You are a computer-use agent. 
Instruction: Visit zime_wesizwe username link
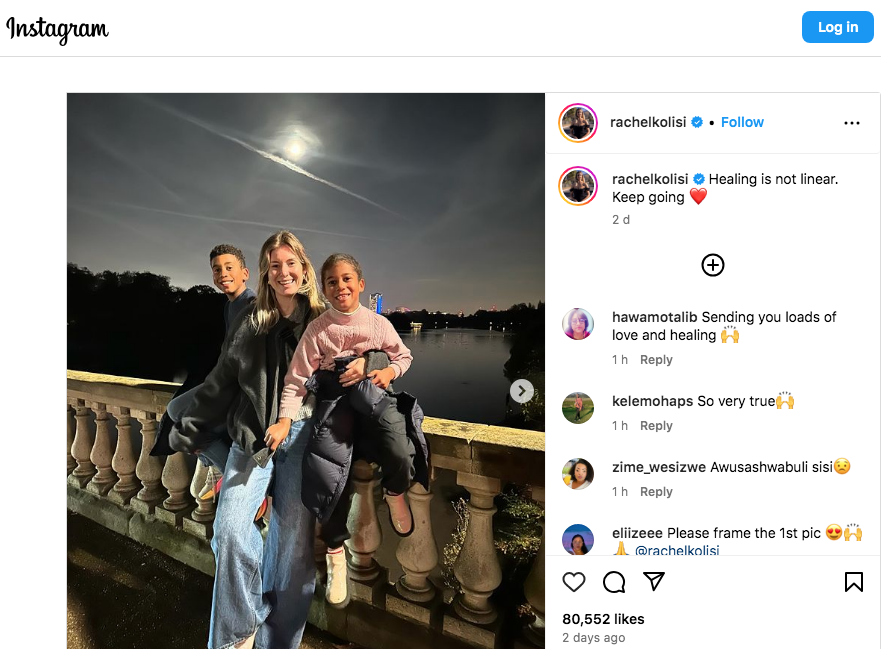(658, 467)
